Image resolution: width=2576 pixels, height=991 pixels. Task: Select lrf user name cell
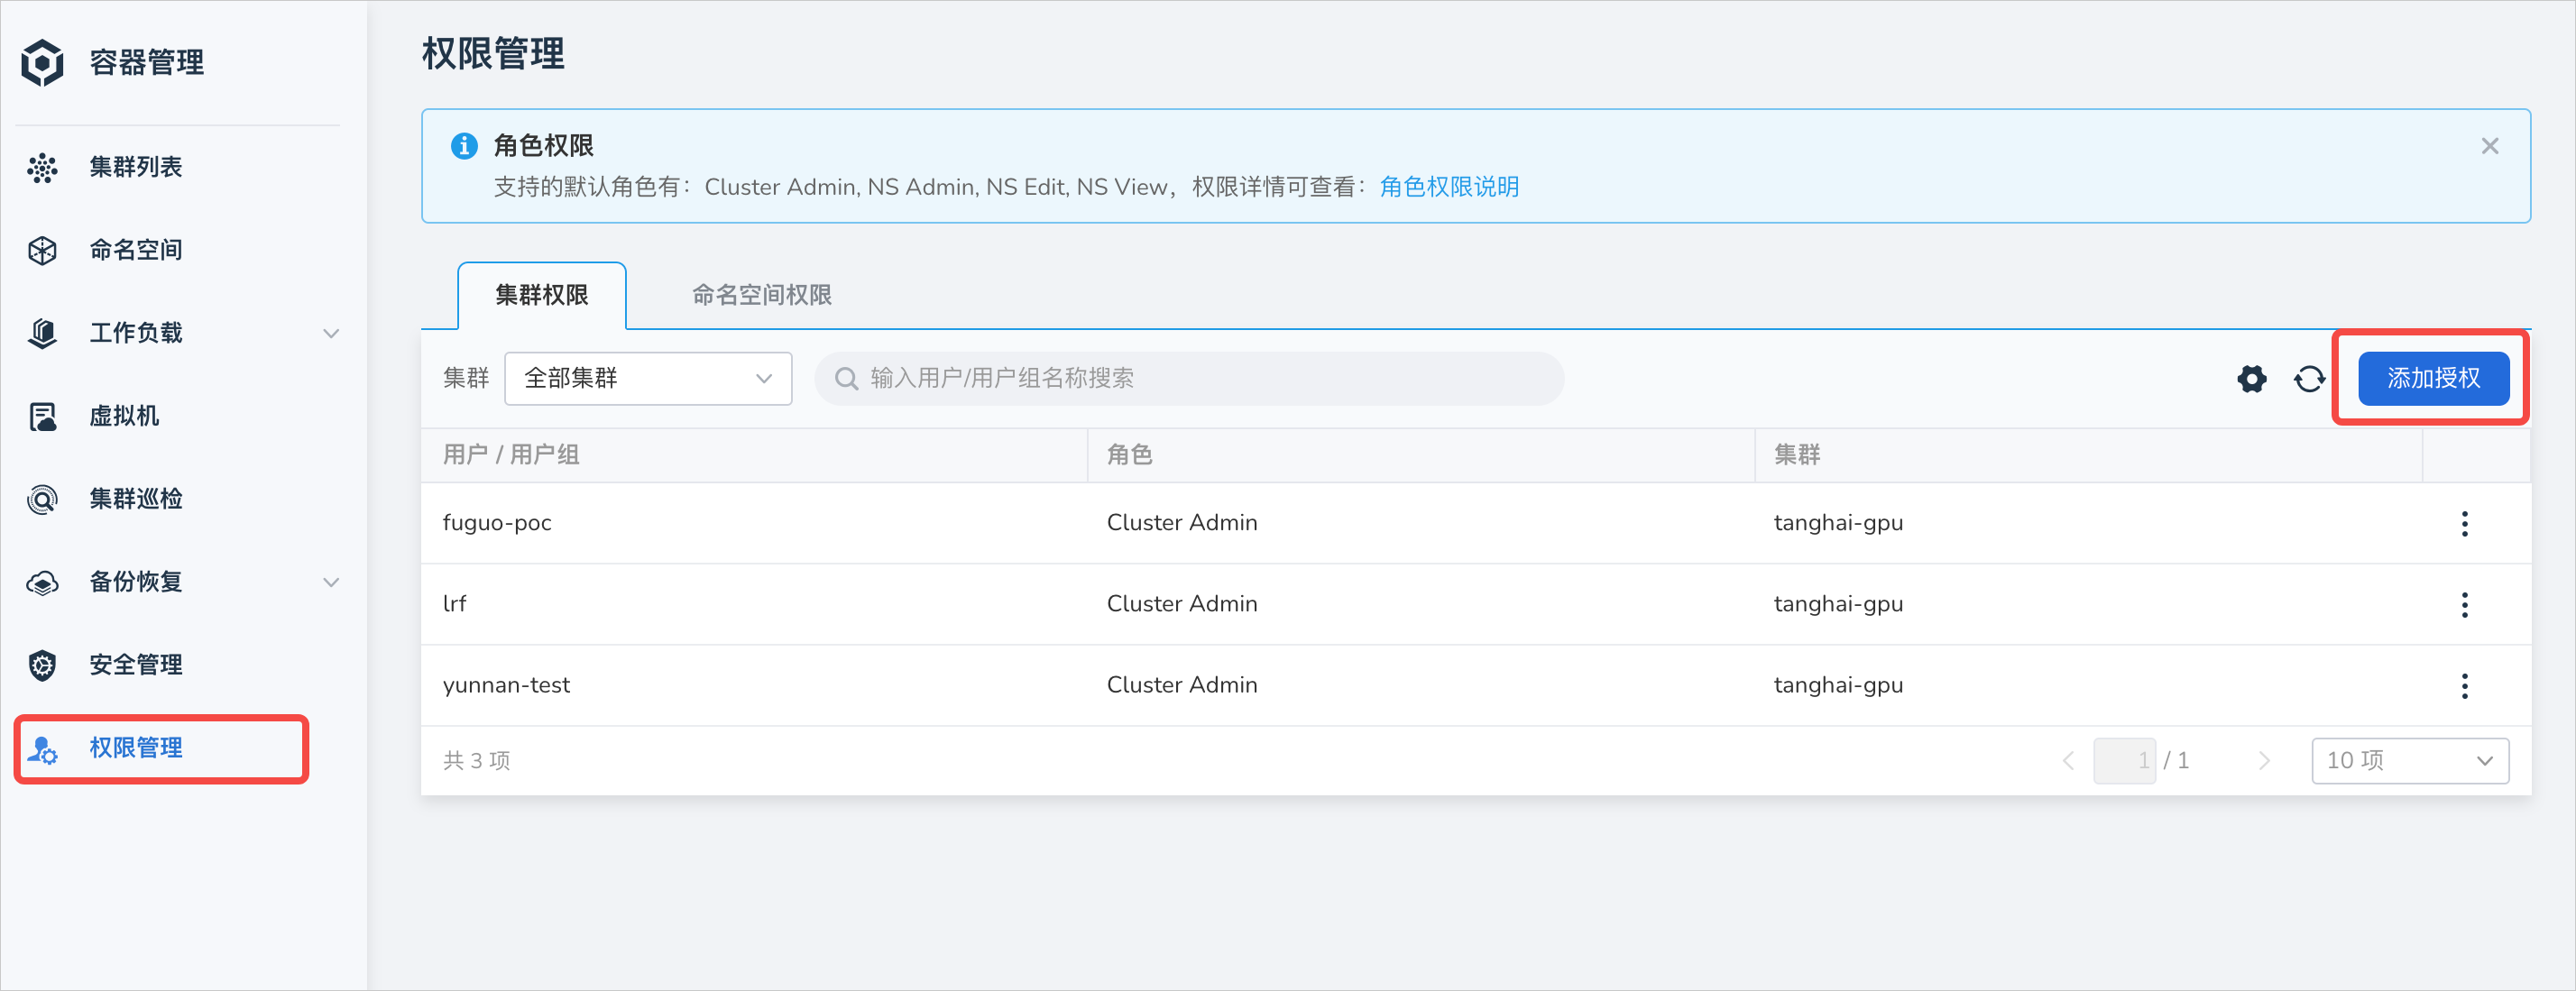[x=454, y=604]
